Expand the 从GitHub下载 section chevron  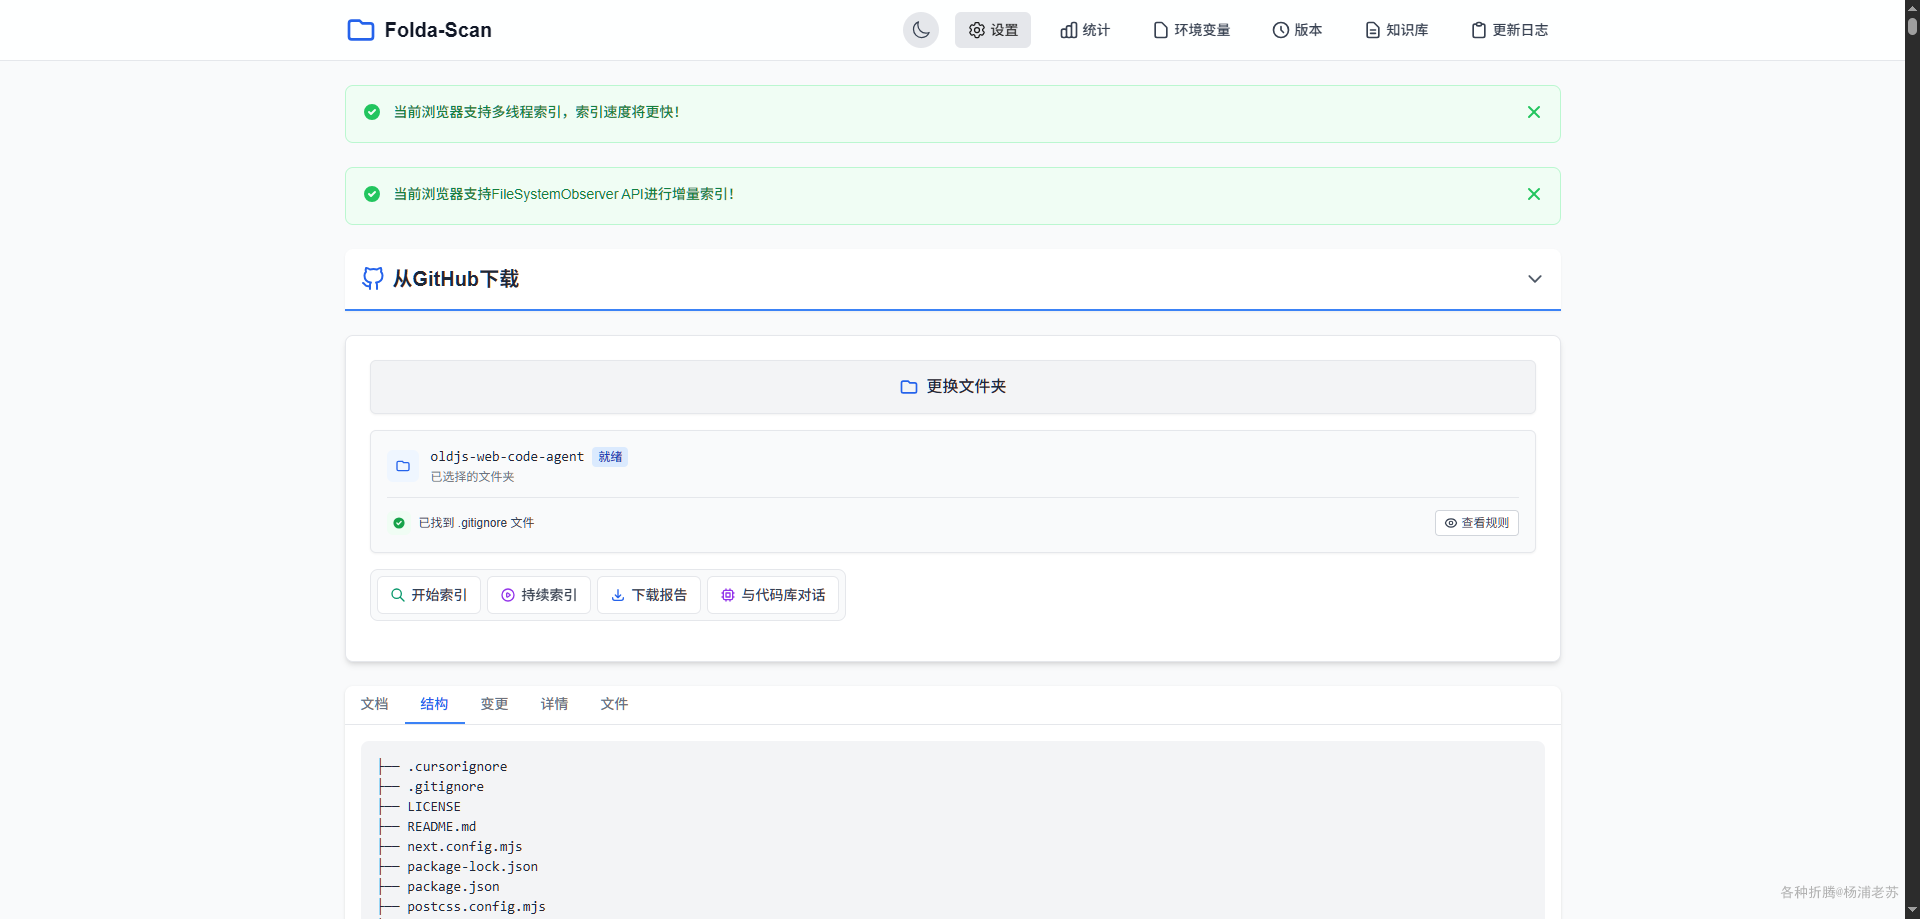(x=1534, y=279)
